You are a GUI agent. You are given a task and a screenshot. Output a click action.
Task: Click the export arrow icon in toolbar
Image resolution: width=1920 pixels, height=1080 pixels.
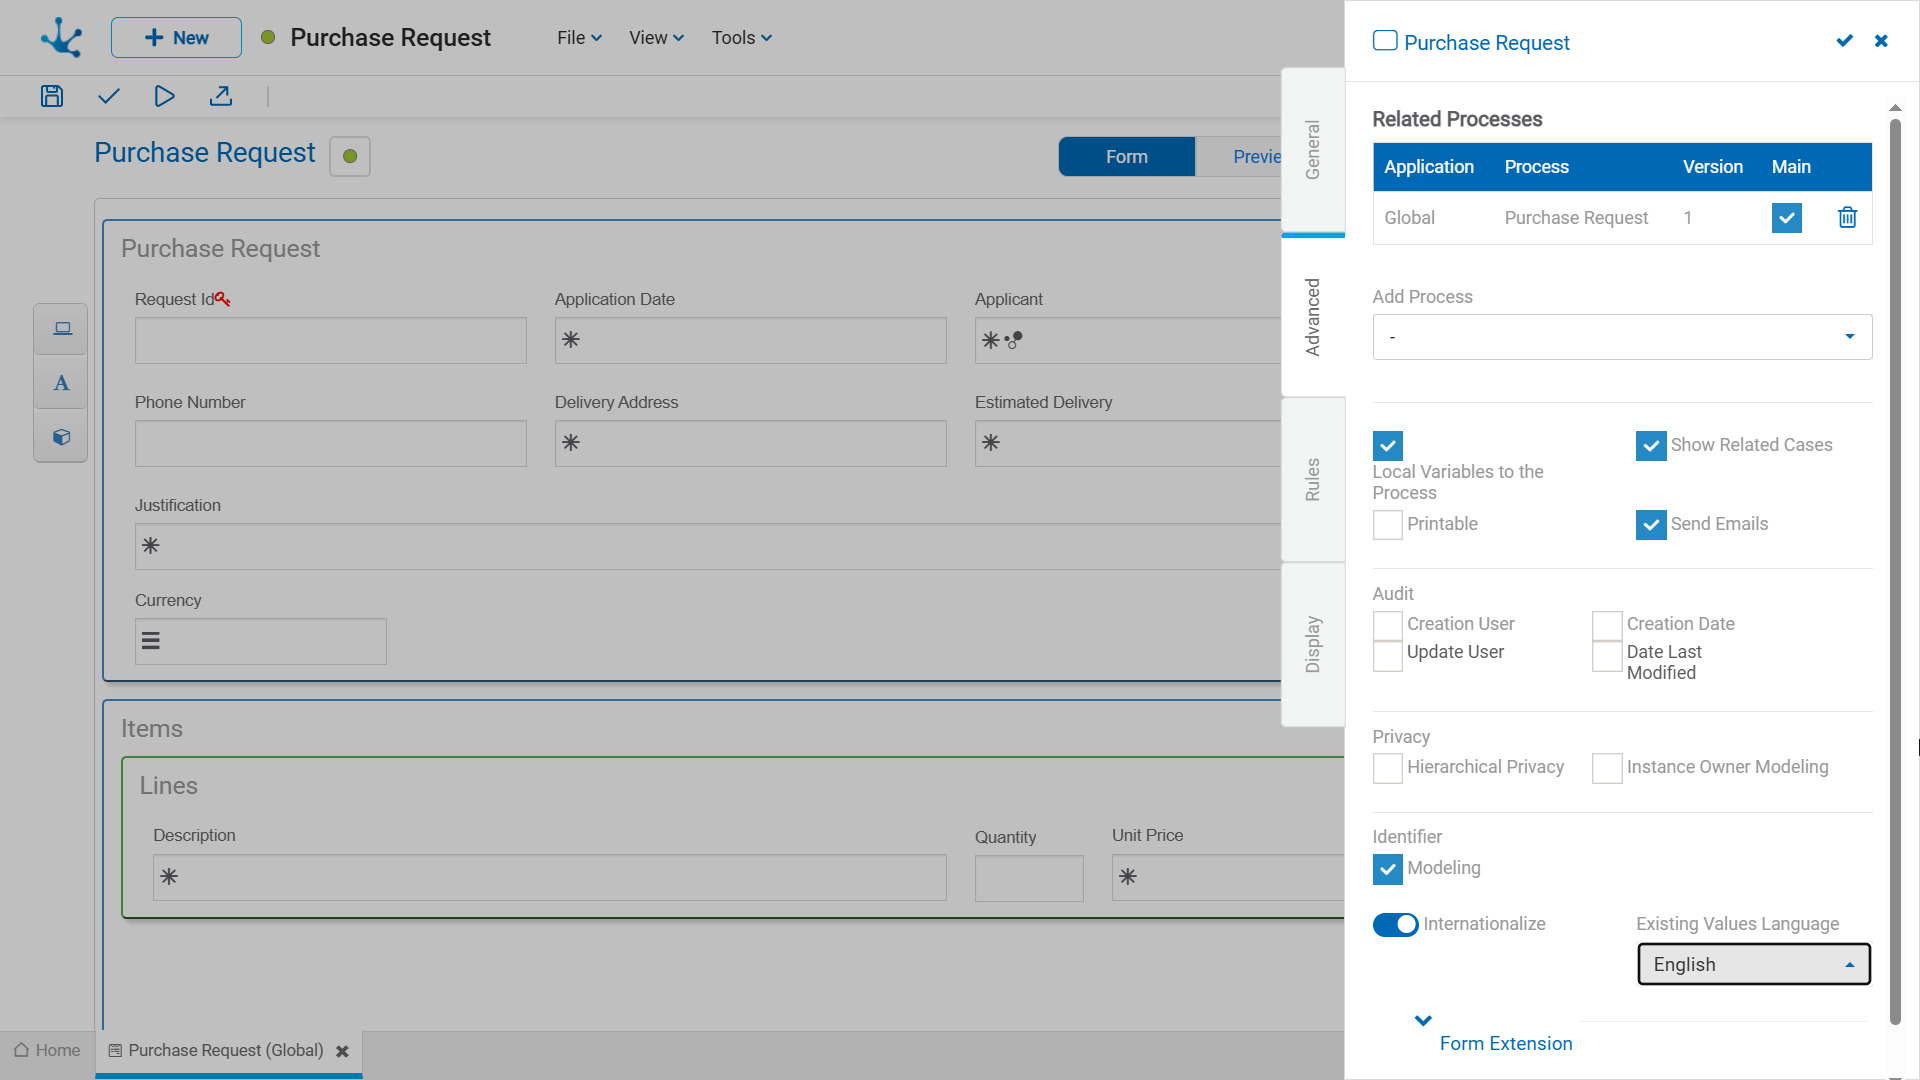(221, 96)
